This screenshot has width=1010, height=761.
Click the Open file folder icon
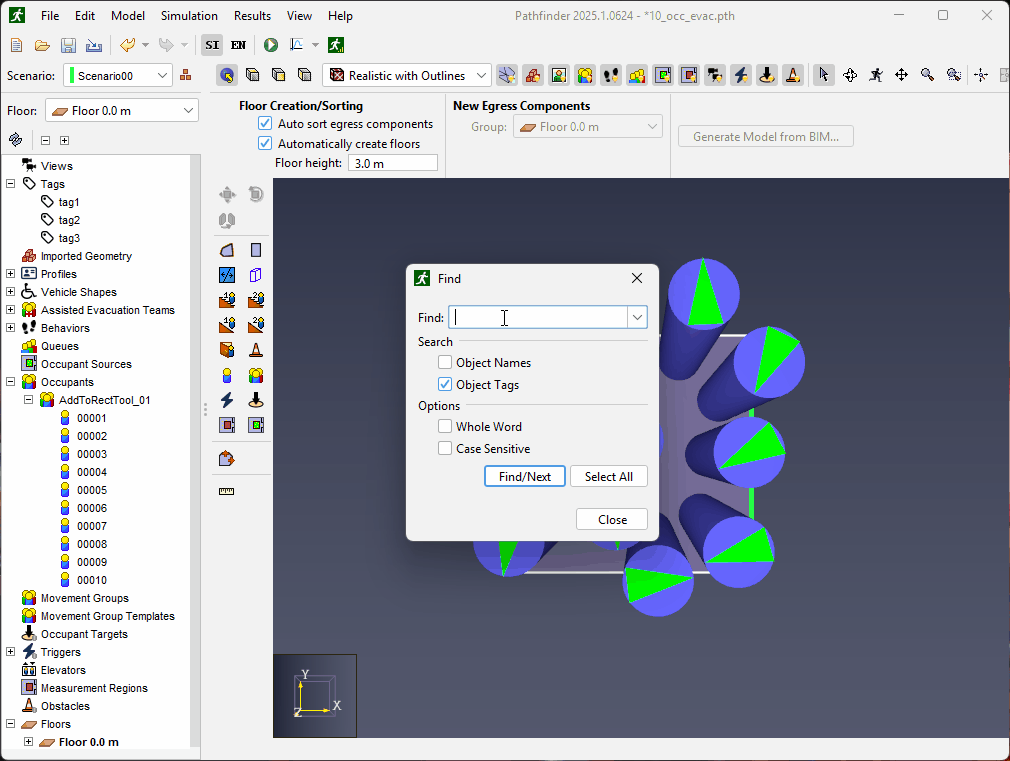click(x=43, y=45)
